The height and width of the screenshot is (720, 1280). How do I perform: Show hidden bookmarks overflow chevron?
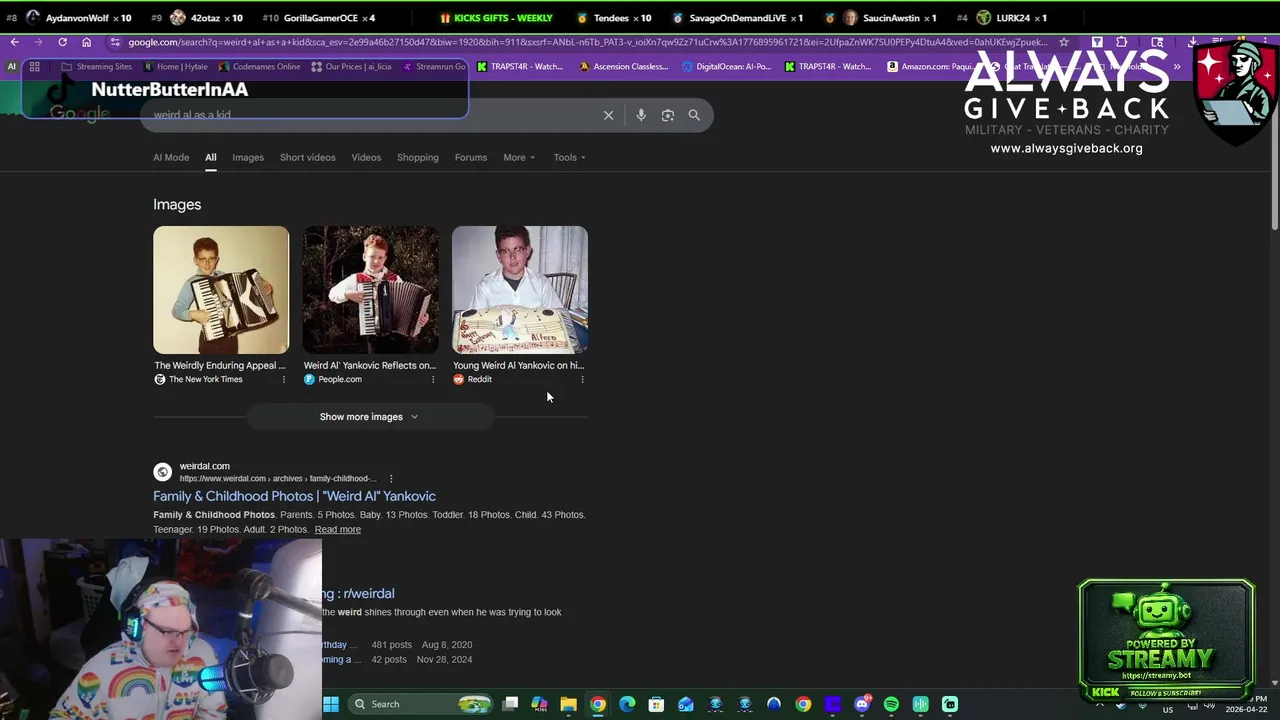click(1177, 67)
